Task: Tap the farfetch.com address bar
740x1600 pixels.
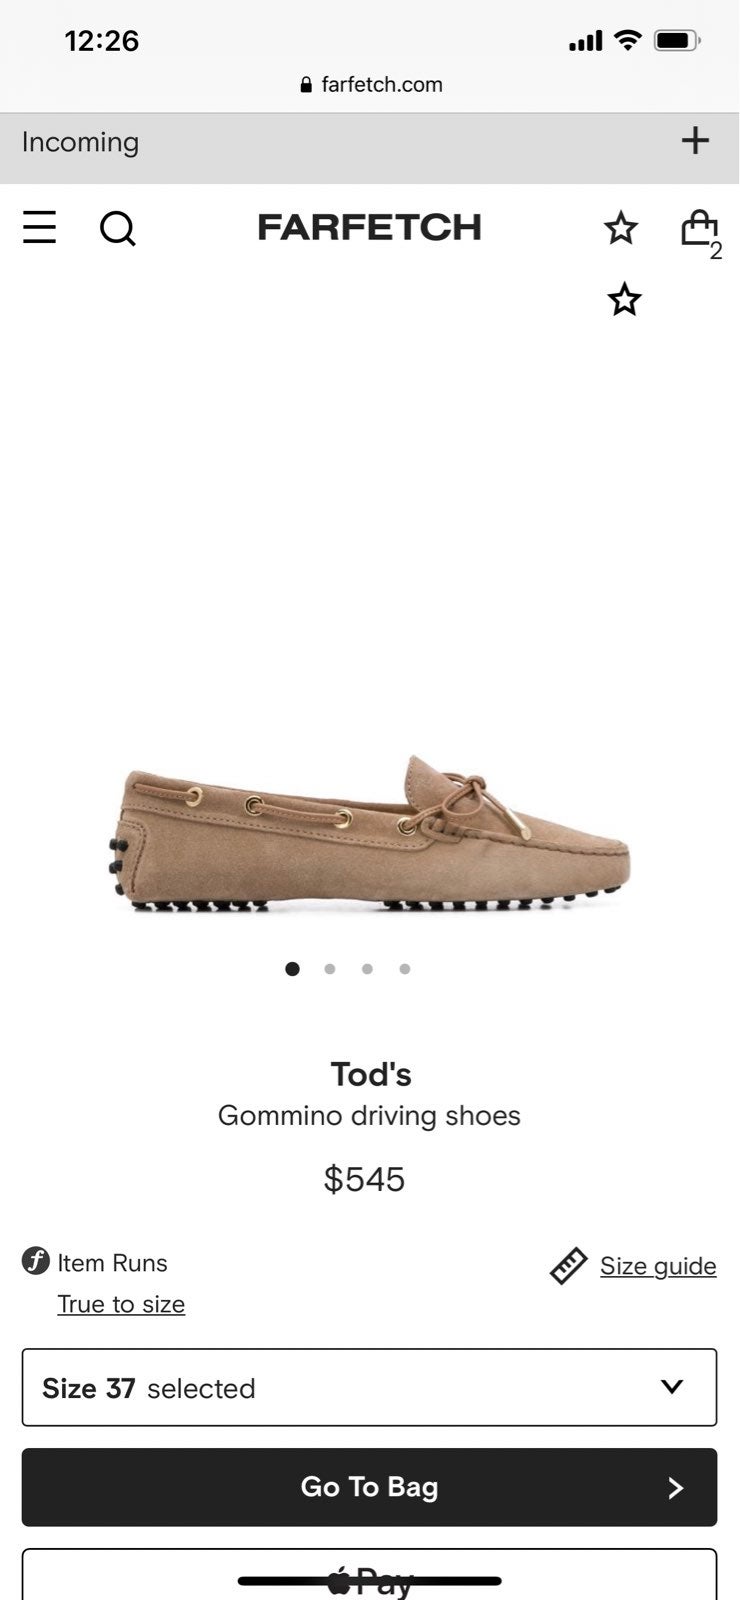Action: 370,85
